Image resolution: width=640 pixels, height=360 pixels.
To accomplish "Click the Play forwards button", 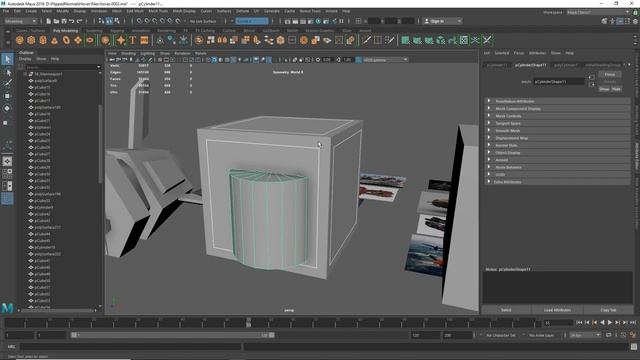I will (x=610, y=322).
